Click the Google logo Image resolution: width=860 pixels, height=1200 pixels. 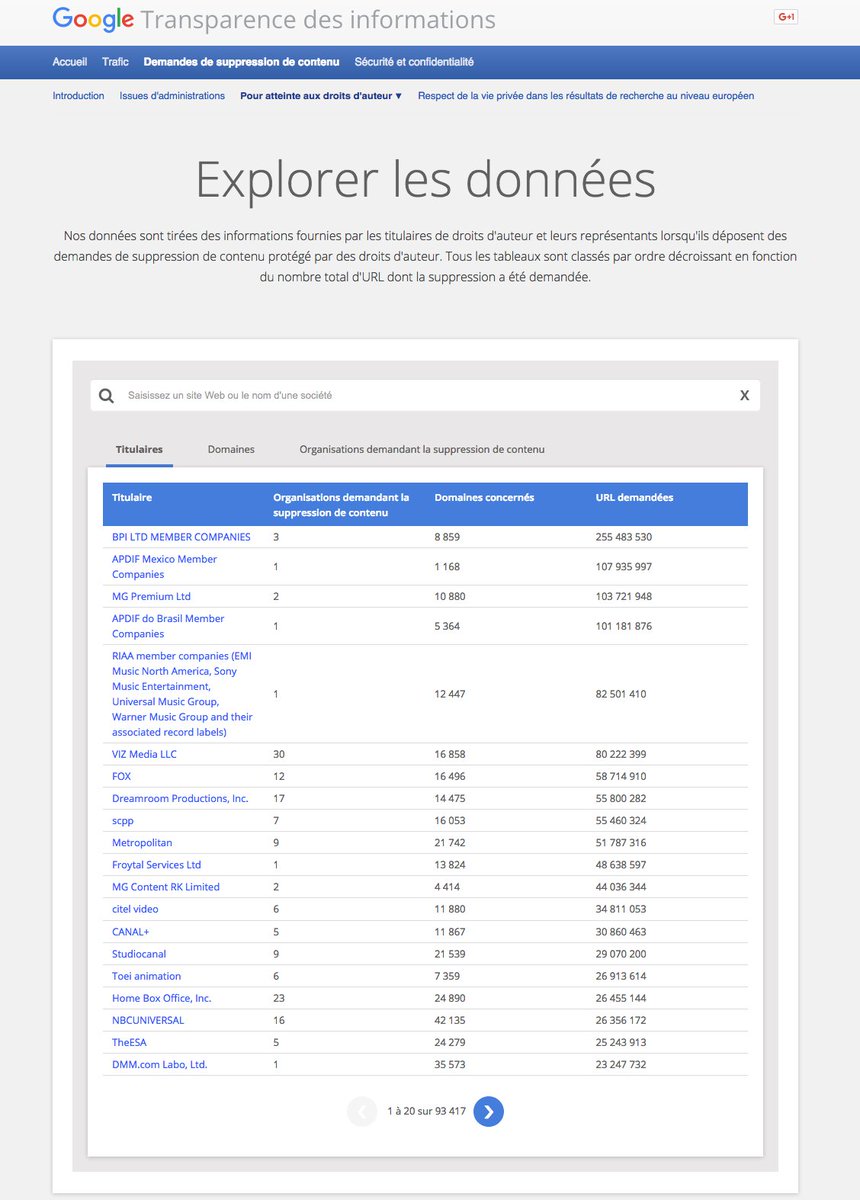[93, 19]
